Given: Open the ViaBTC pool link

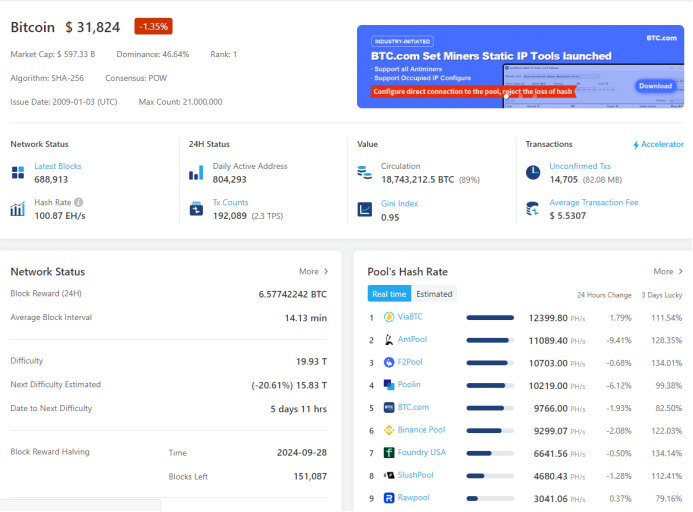Looking at the screenshot, I should pyautogui.click(x=410, y=317).
